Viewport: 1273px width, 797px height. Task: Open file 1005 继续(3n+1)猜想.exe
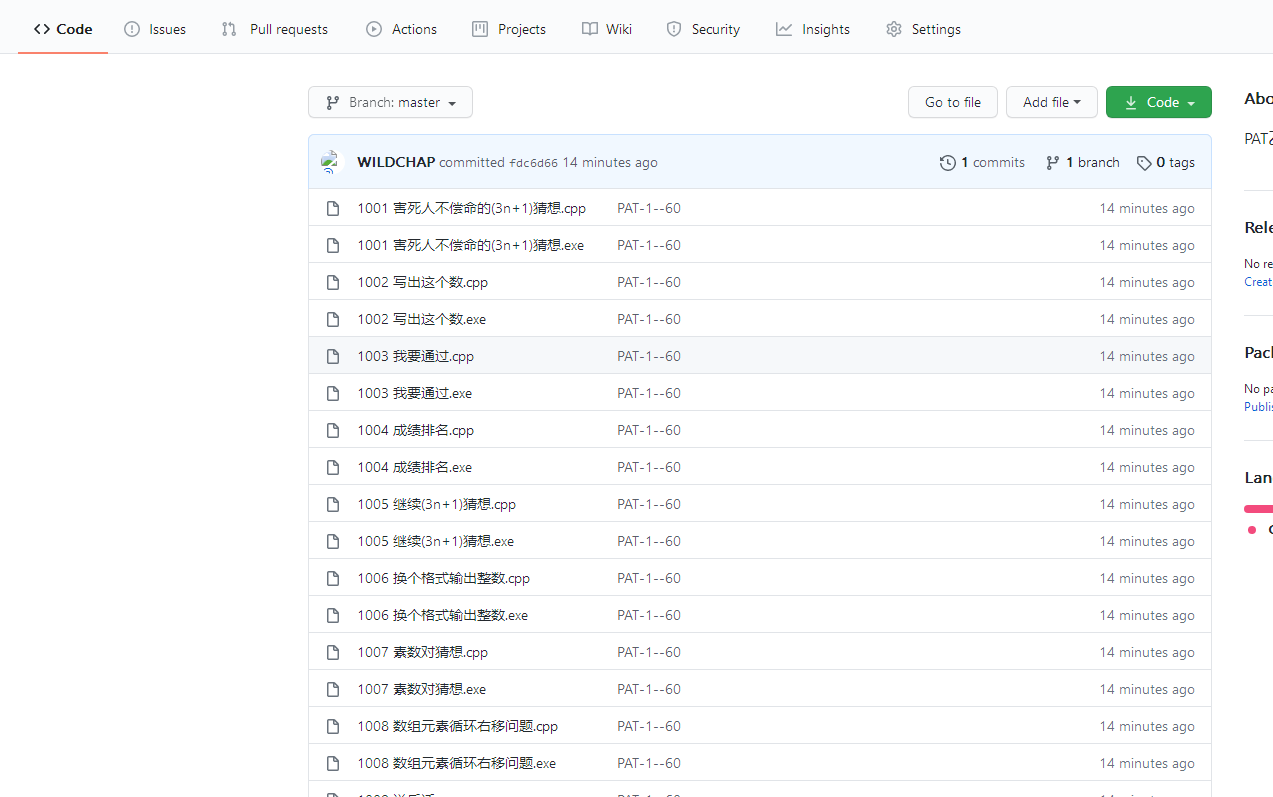(x=435, y=541)
